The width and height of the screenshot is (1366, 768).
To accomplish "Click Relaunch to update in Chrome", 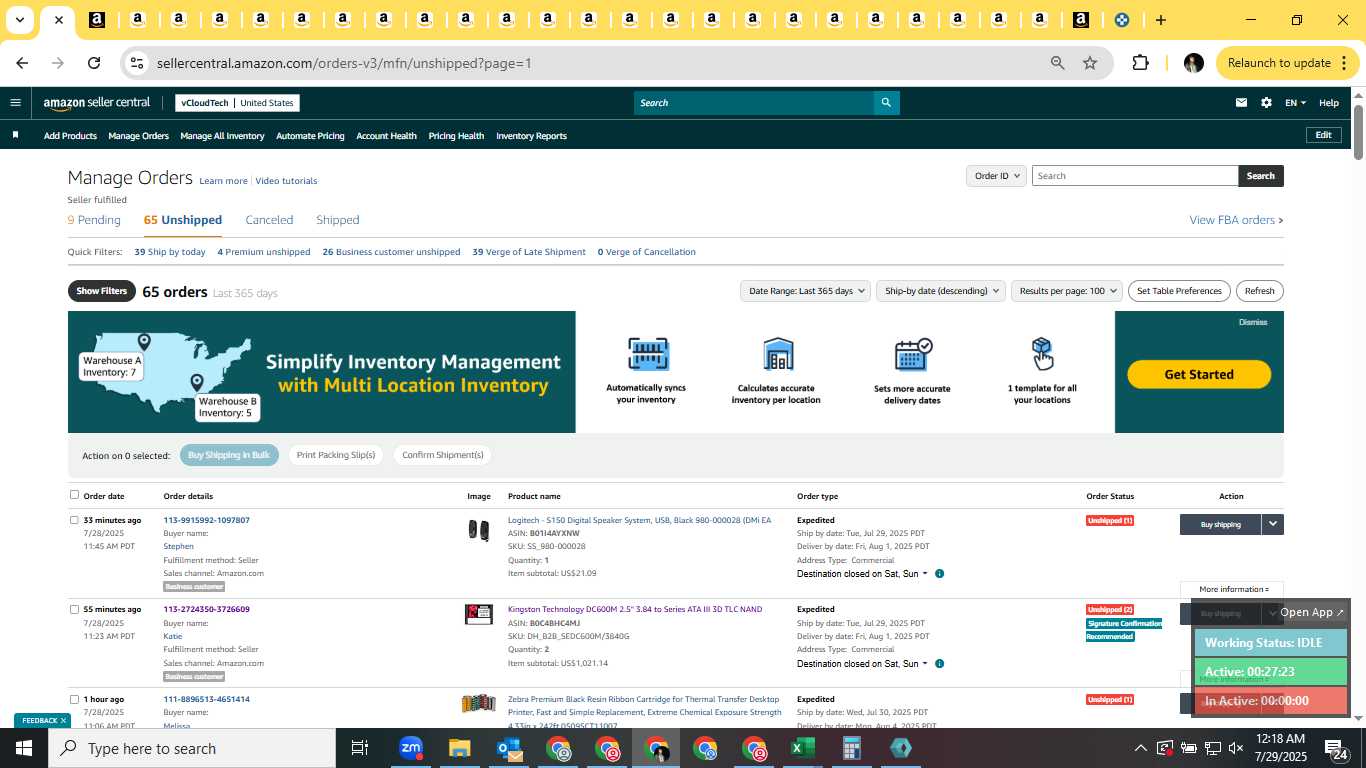I will coord(1279,63).
